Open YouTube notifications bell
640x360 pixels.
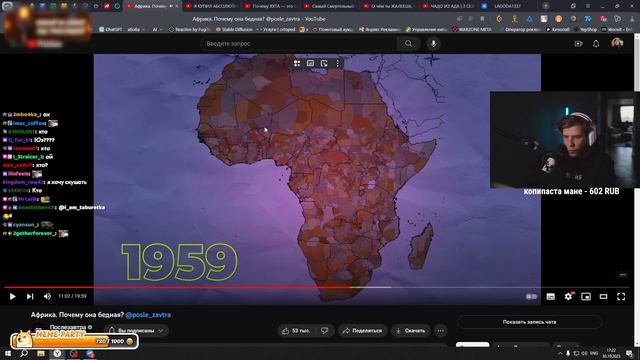coord(596,44)
